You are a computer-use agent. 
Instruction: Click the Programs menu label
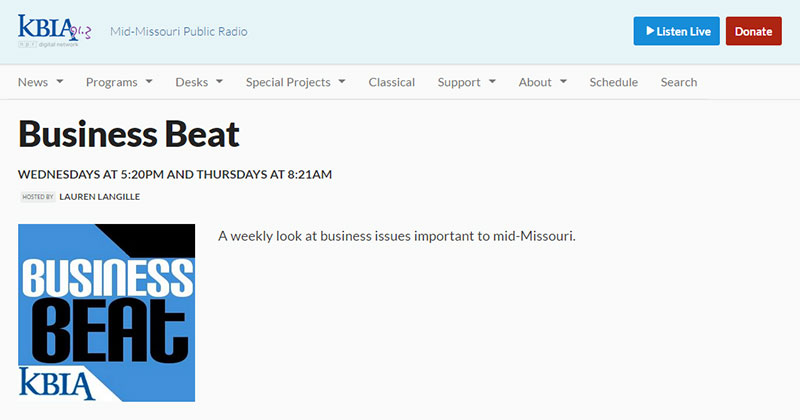tap(110, 82)
